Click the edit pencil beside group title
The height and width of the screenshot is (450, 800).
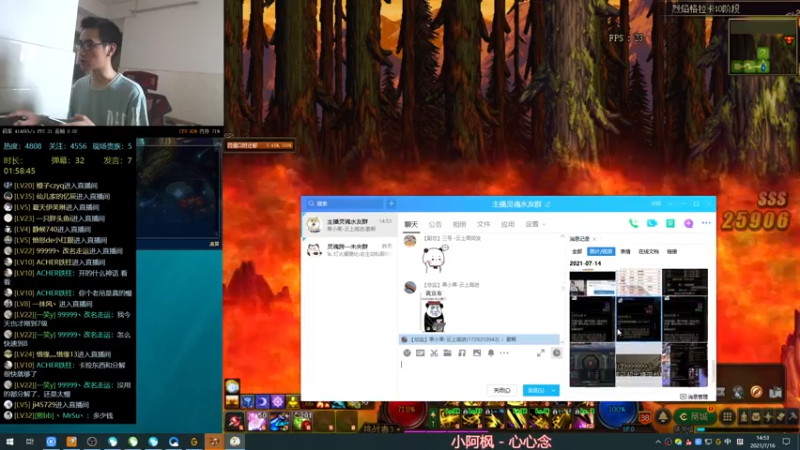pos(547,204)
